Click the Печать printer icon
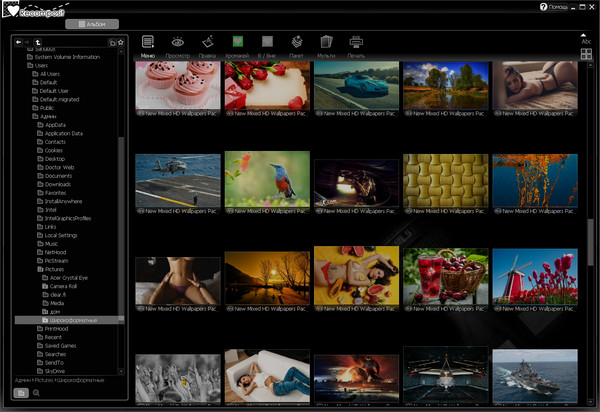Image resolution: width=600 pixels, height=412 pixels. click(x=356, y=43)
